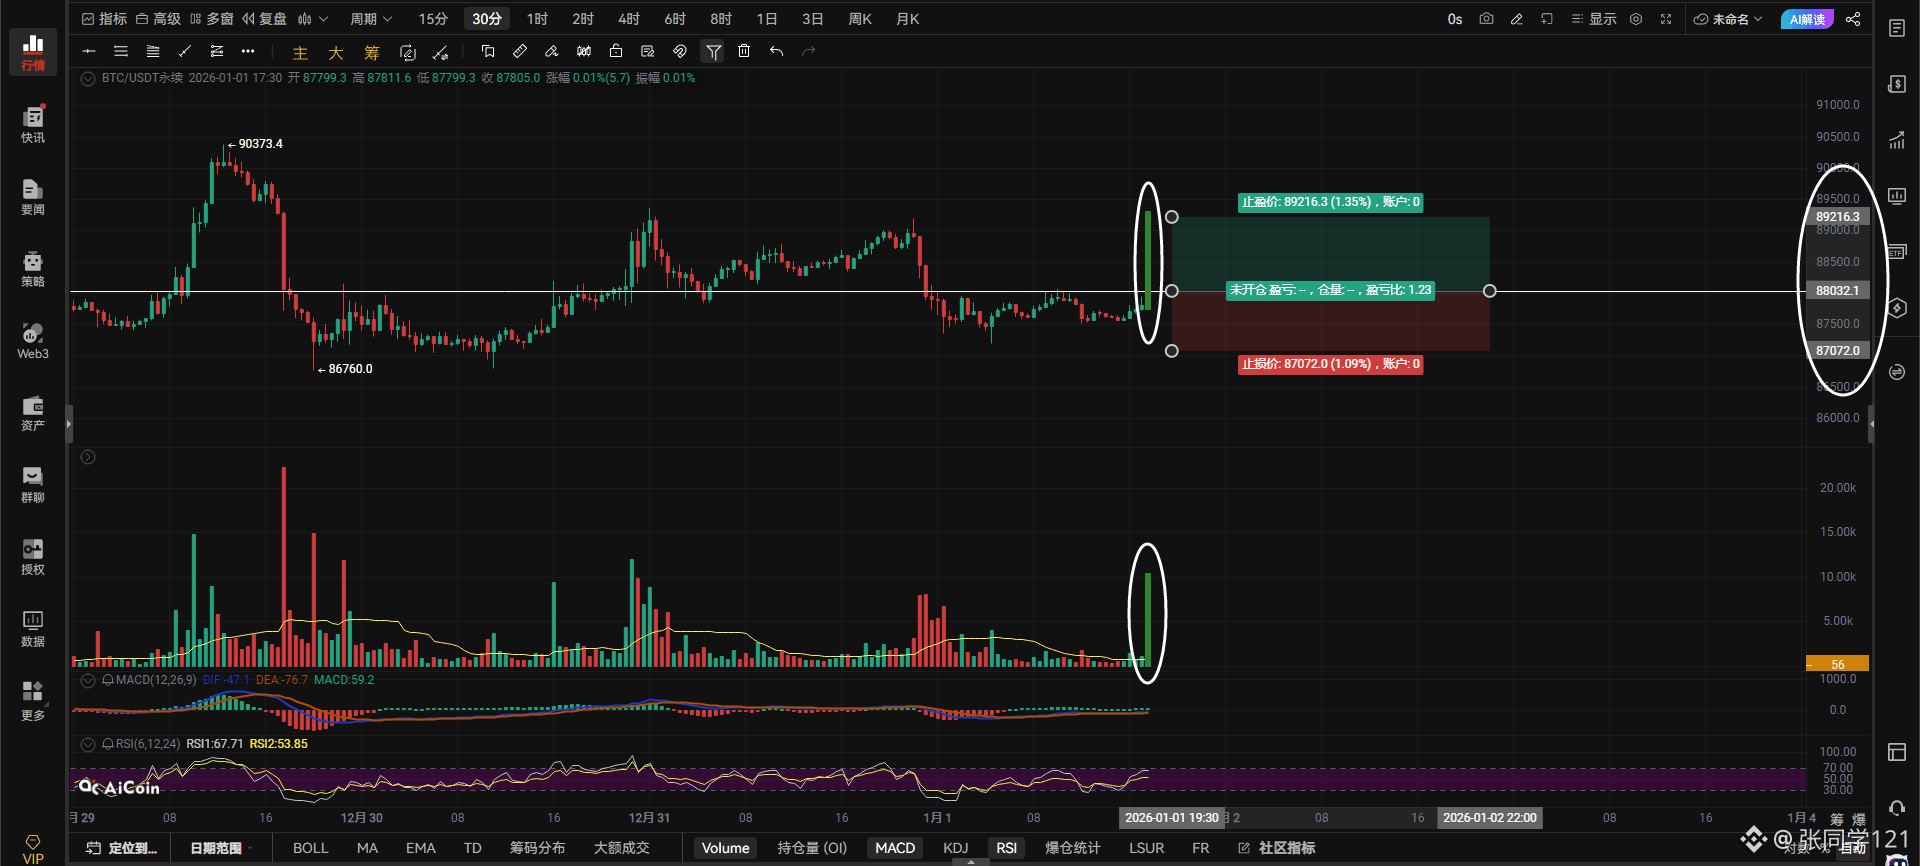The width and height of the screenshot is (1920, 866).
Task: Switch to 15分 timeframe
Action: (433, 19)
